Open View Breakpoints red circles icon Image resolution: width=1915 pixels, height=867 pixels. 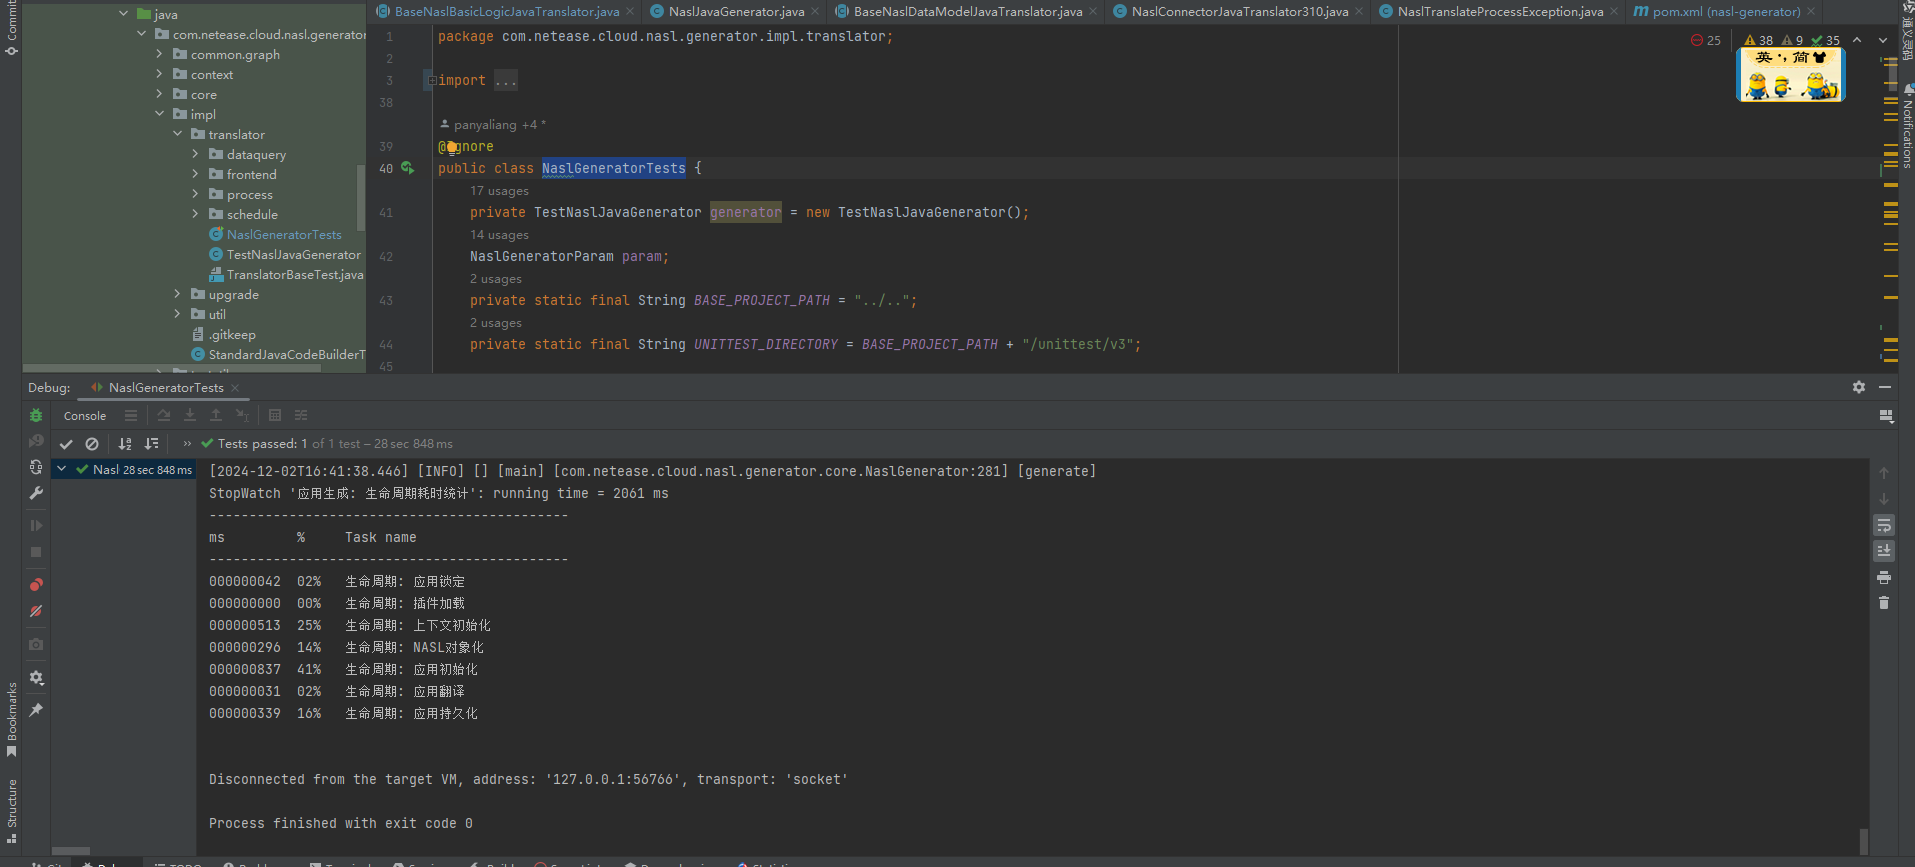coord(36,584)
